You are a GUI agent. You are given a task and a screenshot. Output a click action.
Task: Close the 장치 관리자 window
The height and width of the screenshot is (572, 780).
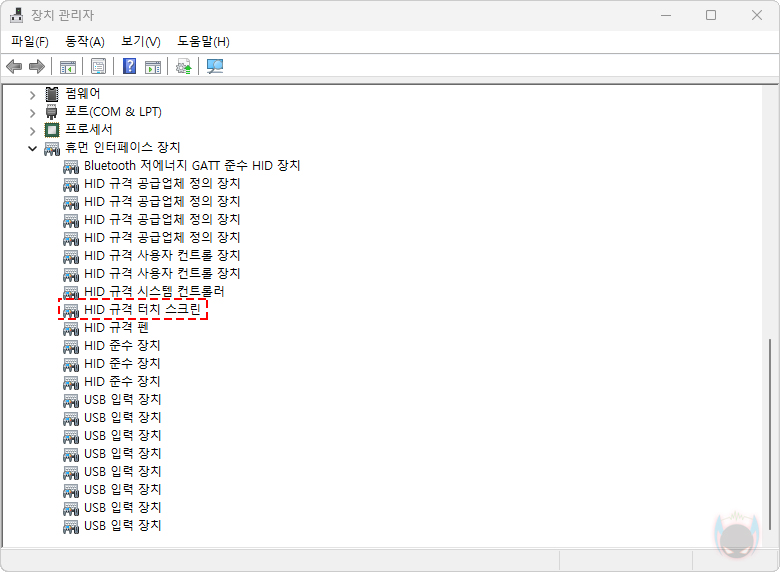click(x=757, y=15)
